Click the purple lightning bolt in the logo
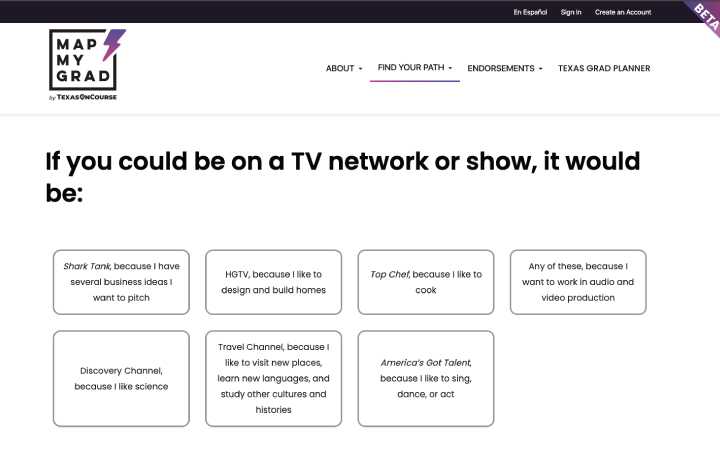The height and width of the screenshot is (460, 720). click(114, 45)
